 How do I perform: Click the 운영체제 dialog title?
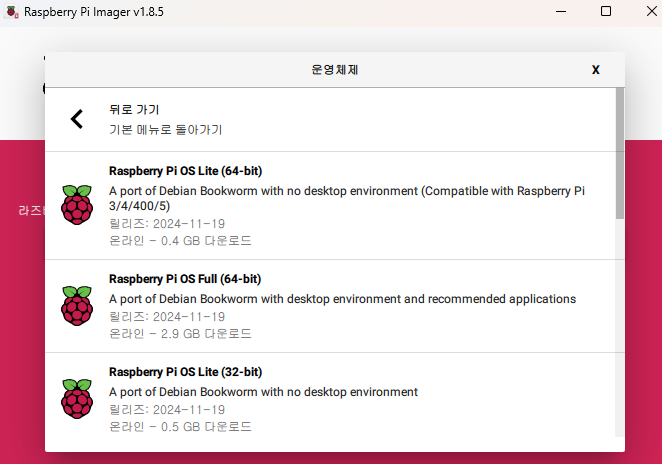click(334, 70)
